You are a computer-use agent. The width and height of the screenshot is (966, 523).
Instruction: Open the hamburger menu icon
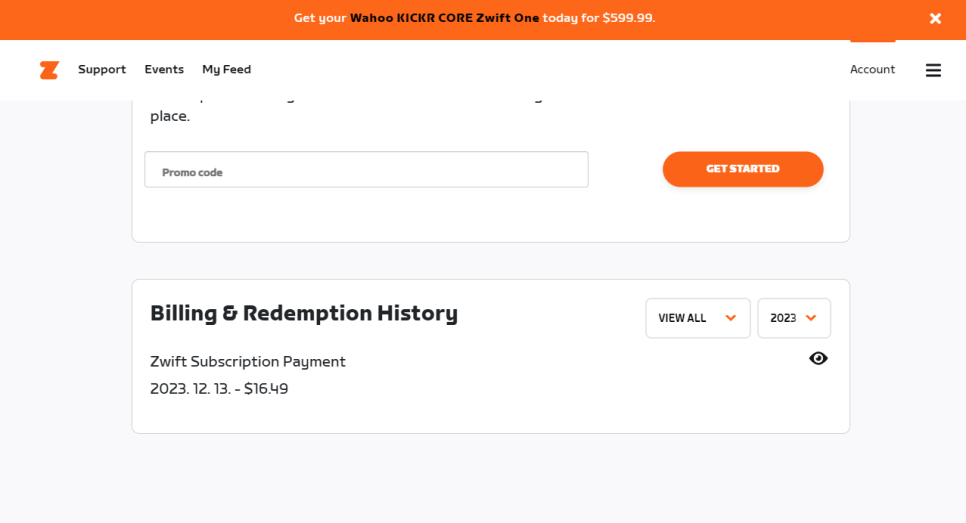click(x=933, y=70)
